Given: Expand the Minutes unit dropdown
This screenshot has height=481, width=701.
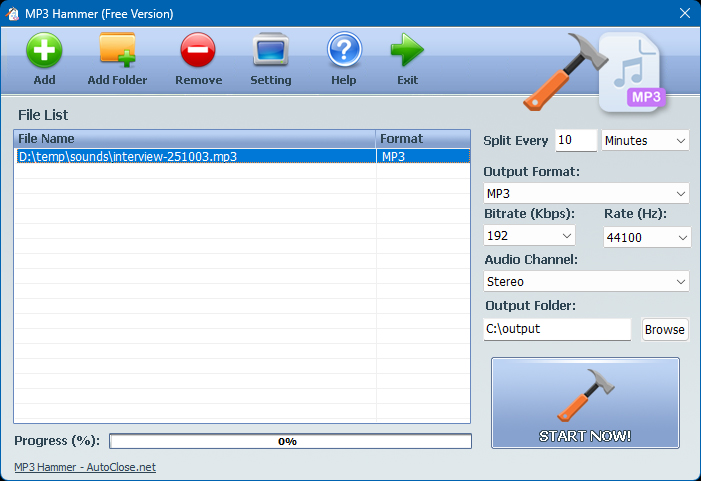Looking at the screenshot, I should click(x=646, y=141).
